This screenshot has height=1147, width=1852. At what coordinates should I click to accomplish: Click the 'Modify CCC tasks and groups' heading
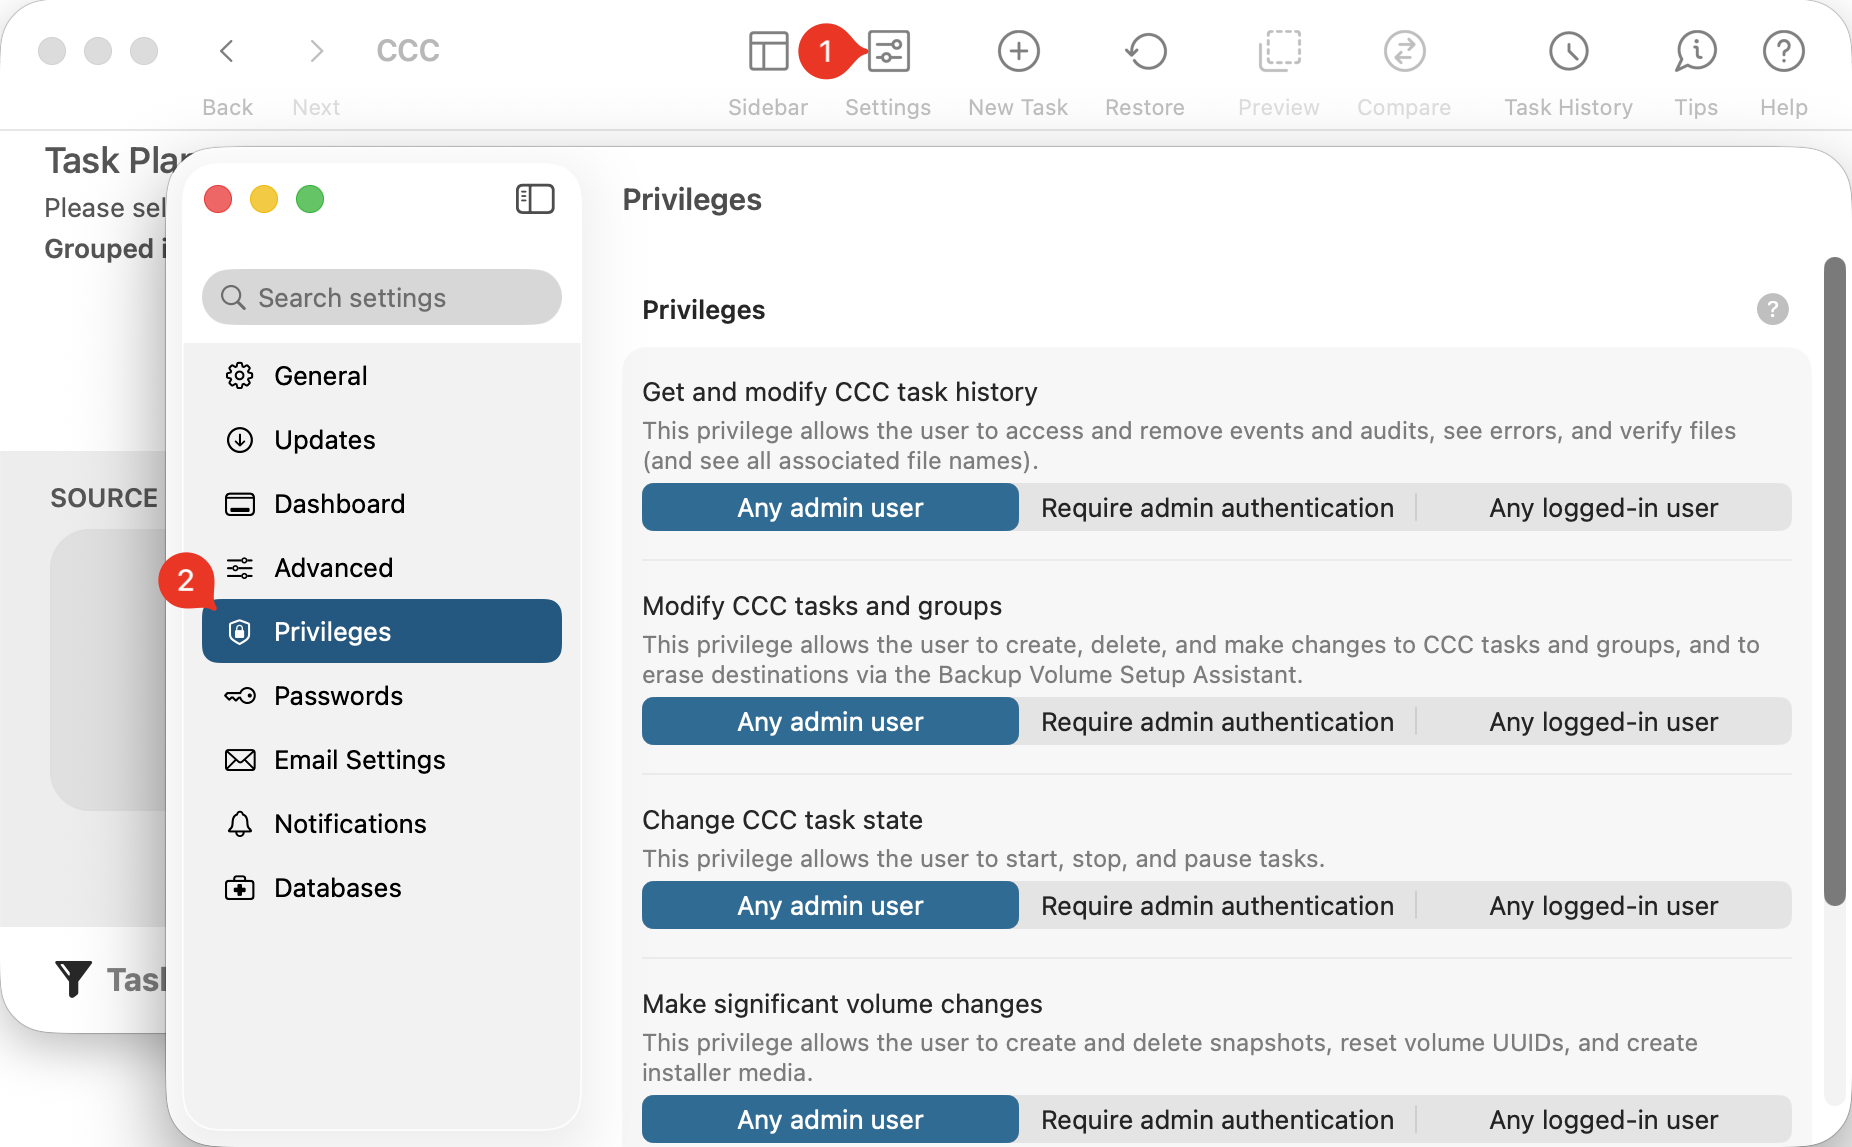tap(822, 606)
